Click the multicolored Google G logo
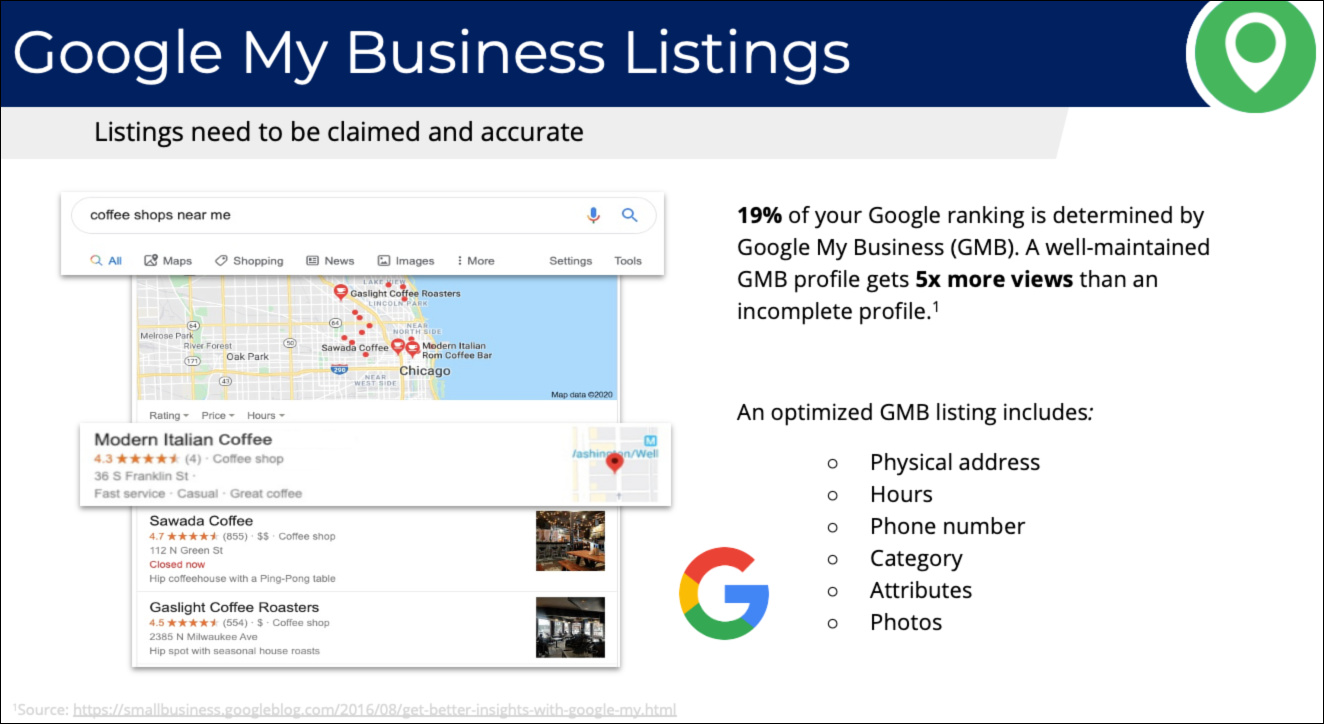 coord(724,593)
